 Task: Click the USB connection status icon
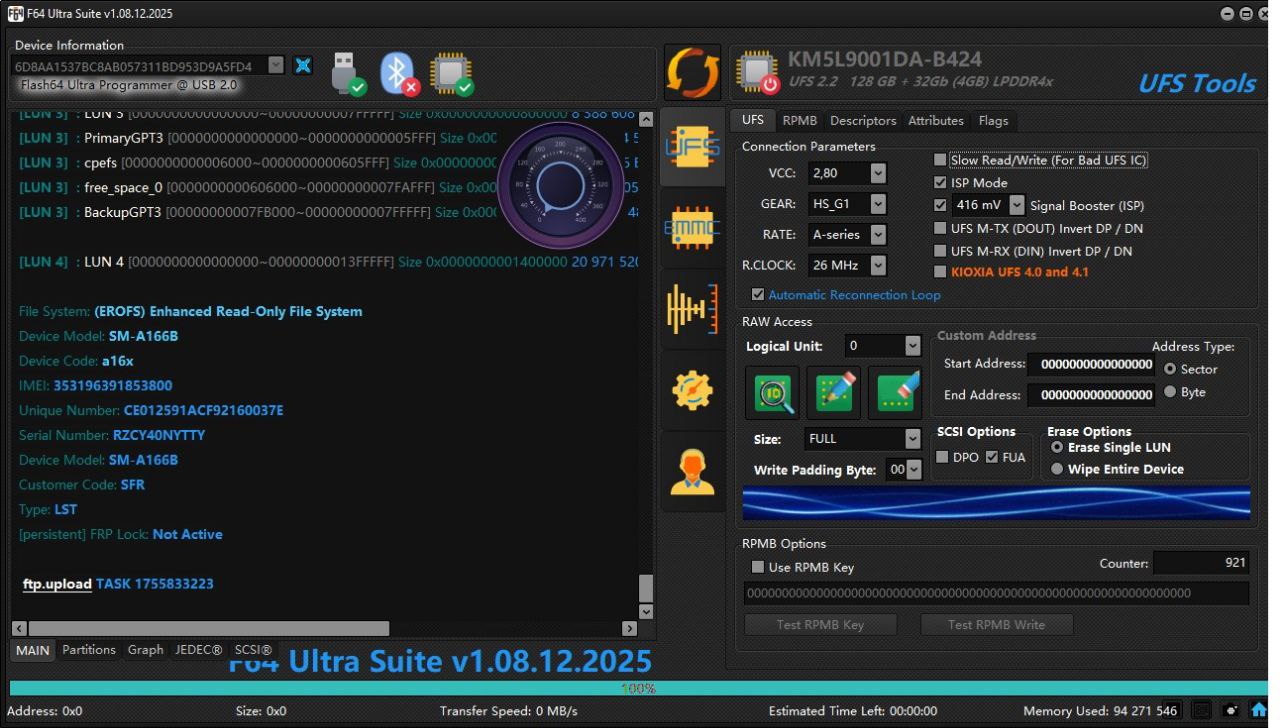tap(349, 74)
